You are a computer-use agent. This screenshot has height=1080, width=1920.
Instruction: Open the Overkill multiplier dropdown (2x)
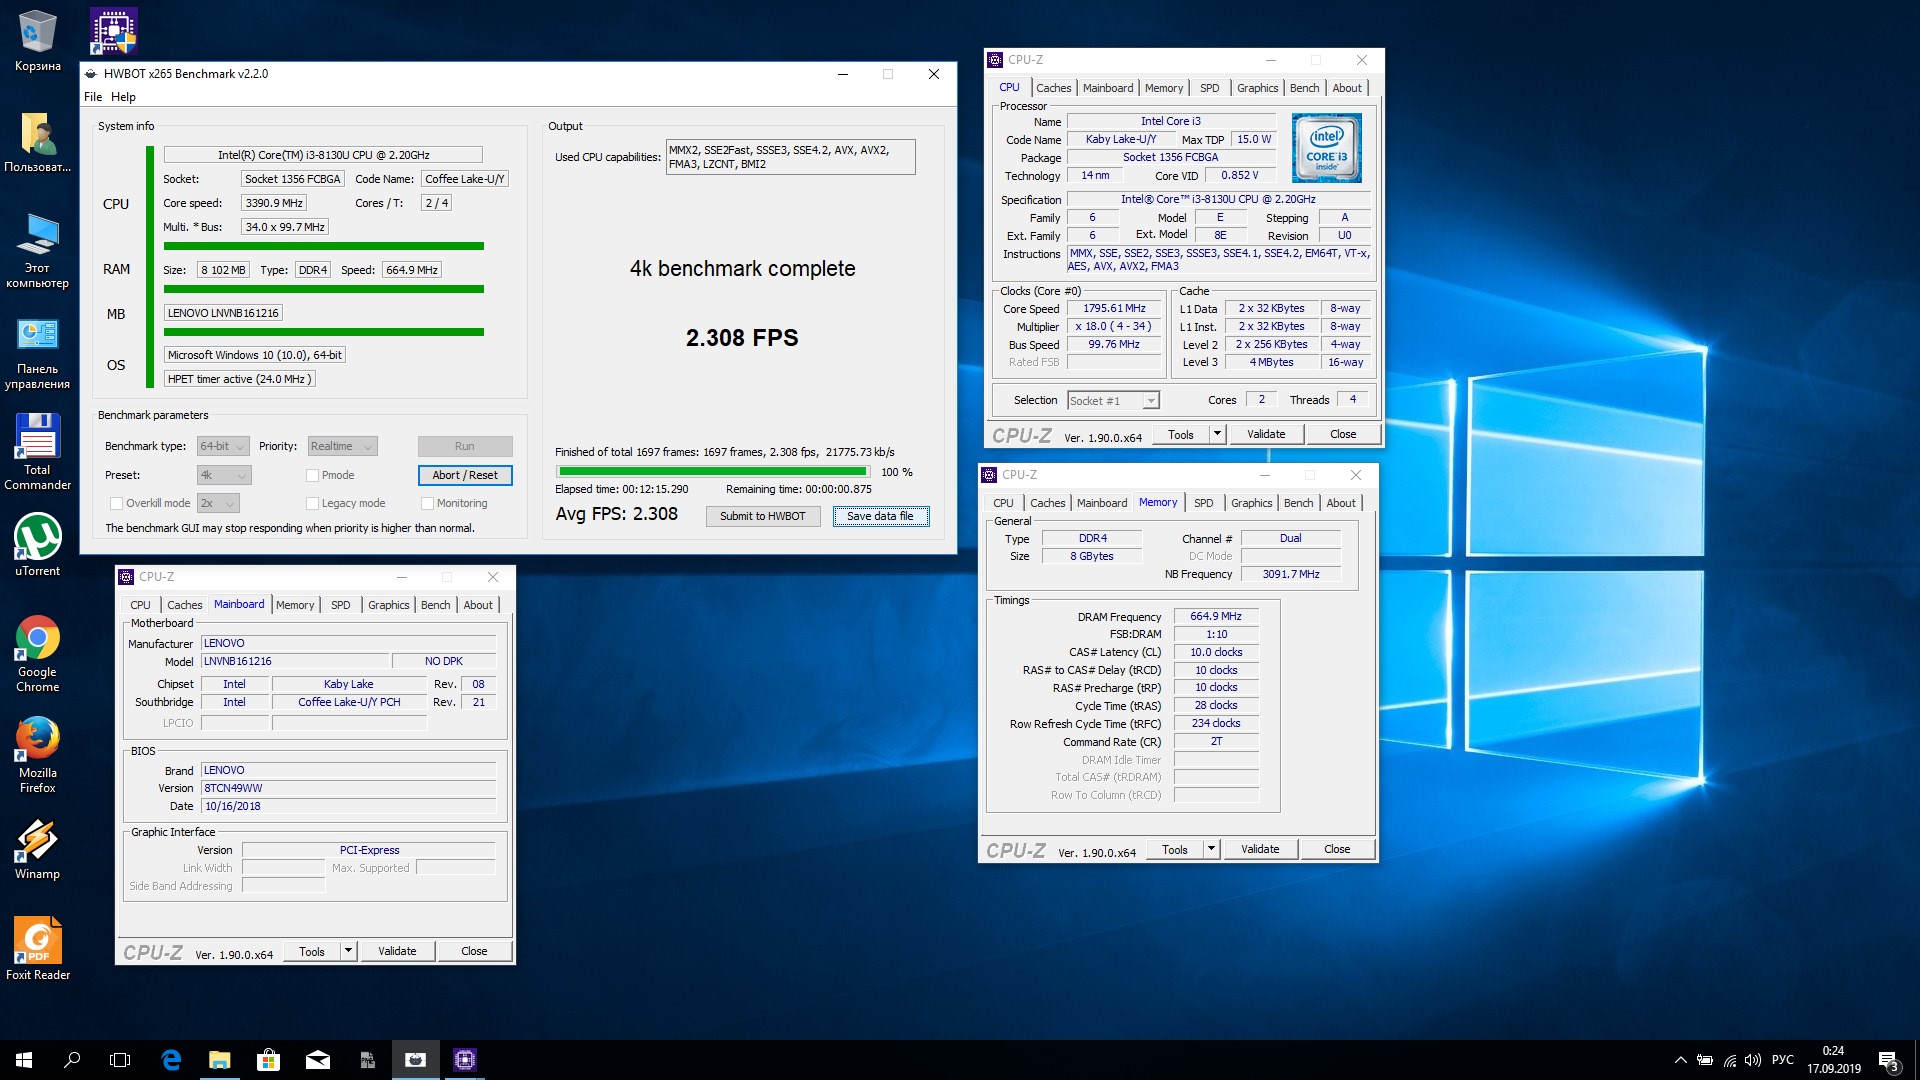(218, 503)
